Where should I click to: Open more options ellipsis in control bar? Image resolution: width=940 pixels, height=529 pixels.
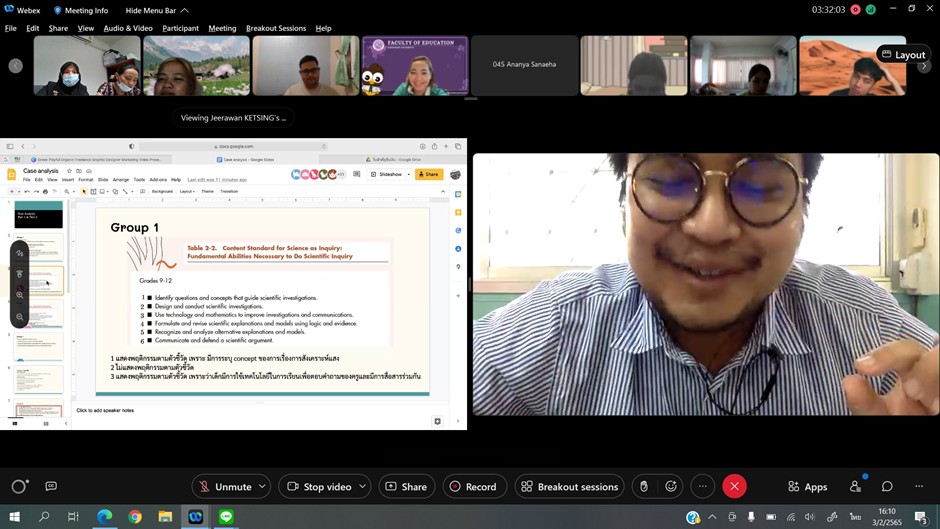click(703, 486)
